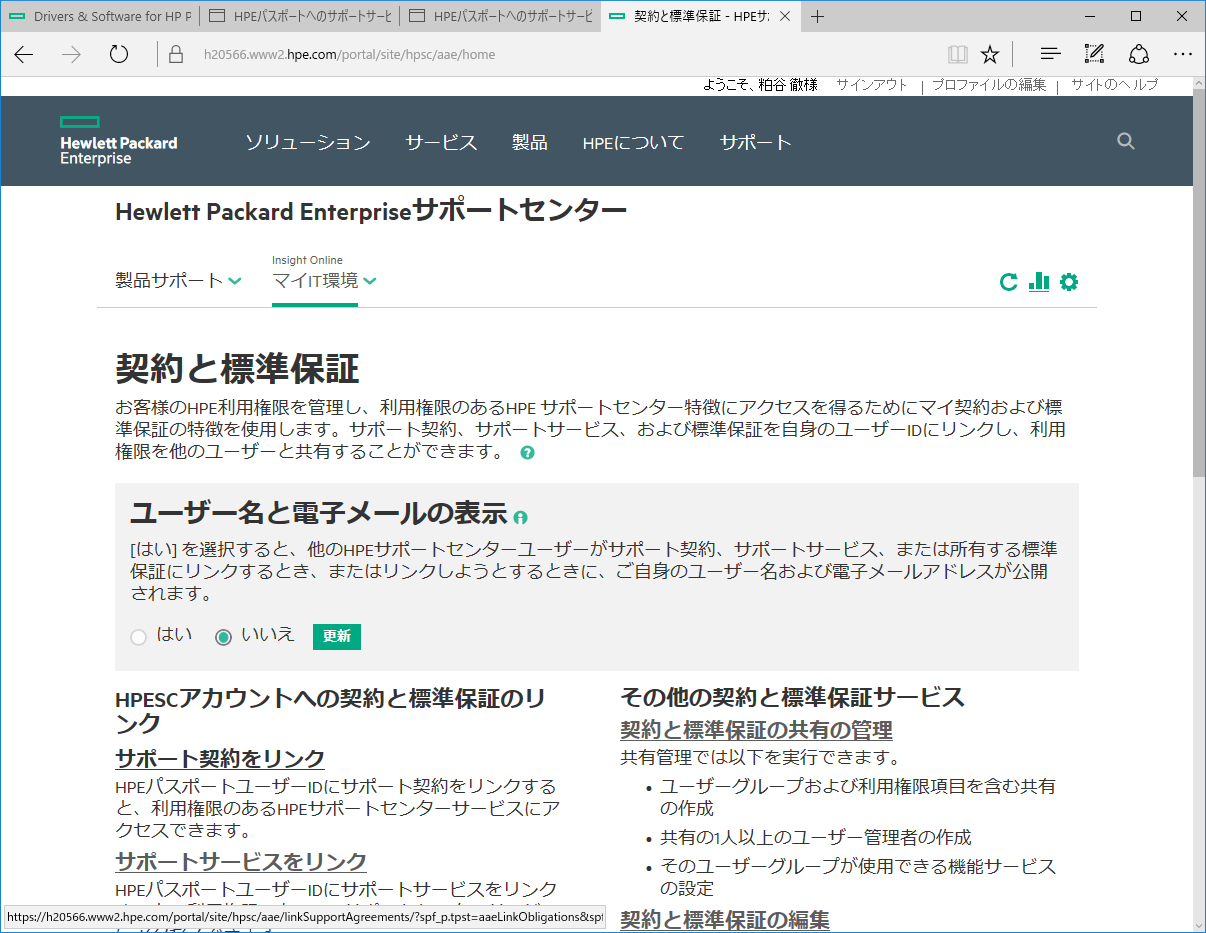
Task: Open the browser More actions ellipsis
Action: [x=1183, y=54]
